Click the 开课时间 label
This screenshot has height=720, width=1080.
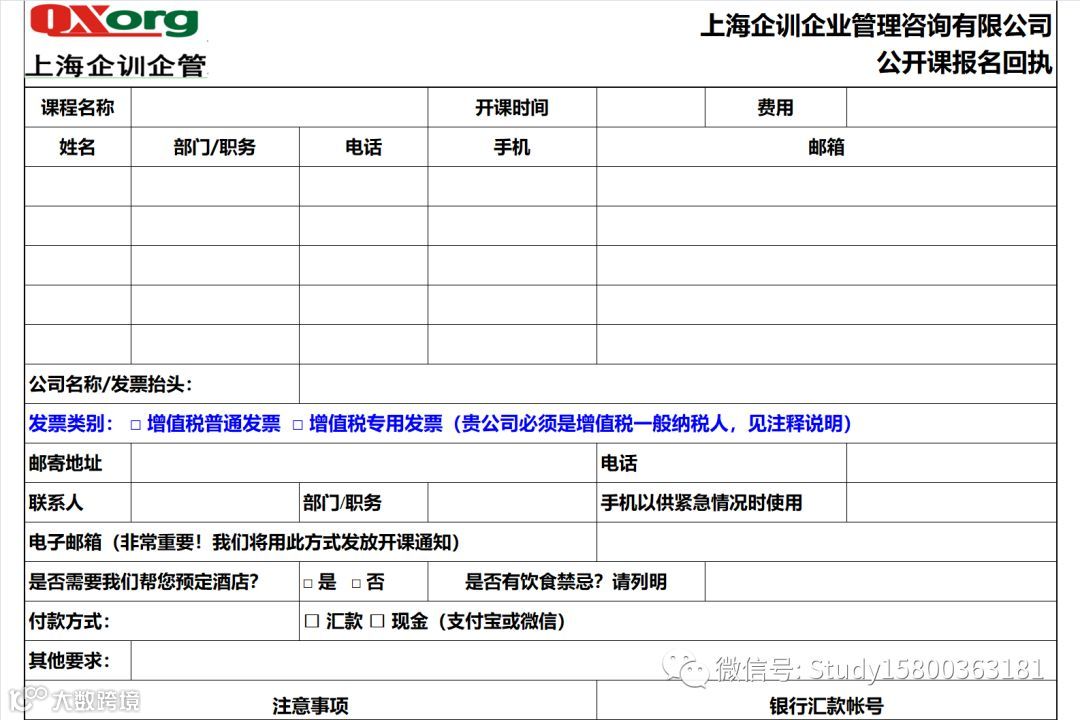(x=512, y=107)
